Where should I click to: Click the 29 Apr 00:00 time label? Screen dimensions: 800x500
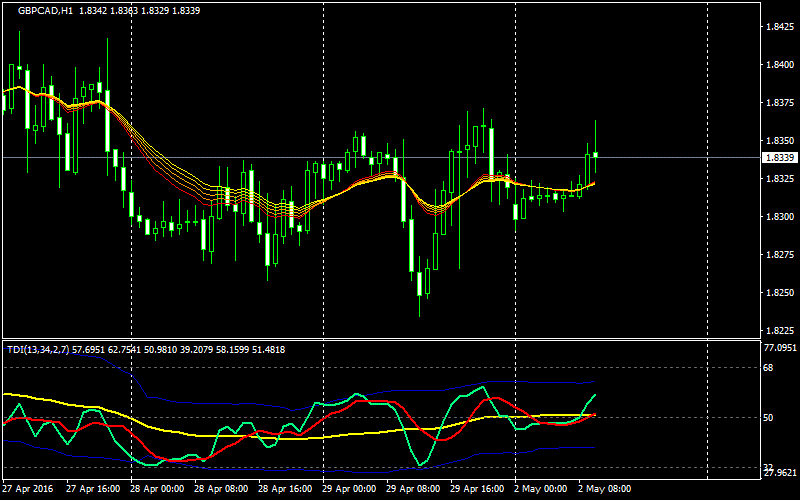(349, 489)
